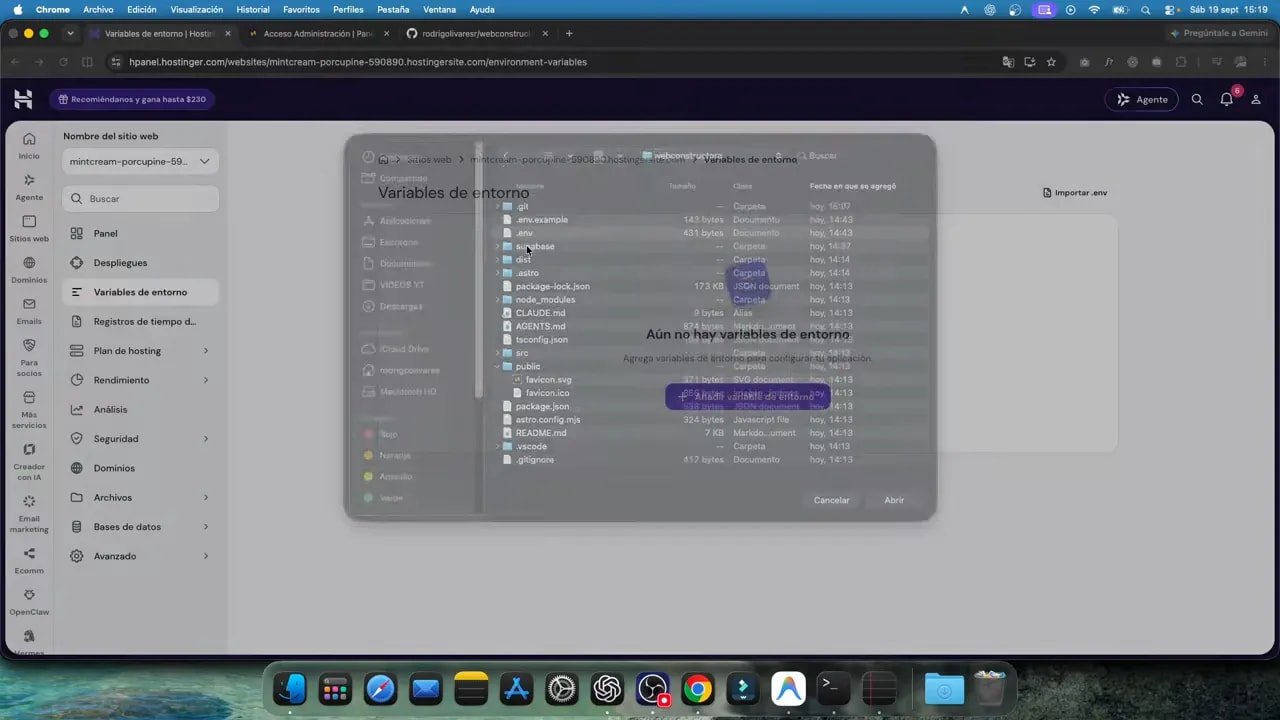The width and height of the screenshot is (1280, 720).
Task: Select the .env.example file row
Action: pyautogui.click(x=713, y=220)
